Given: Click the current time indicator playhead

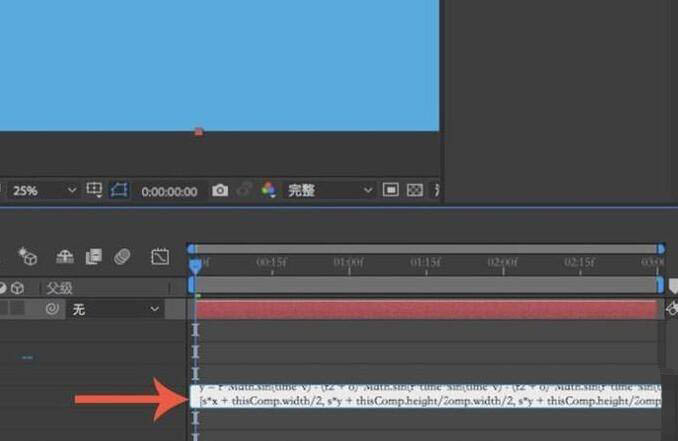Looking at the screenshot, I should 195,265.
